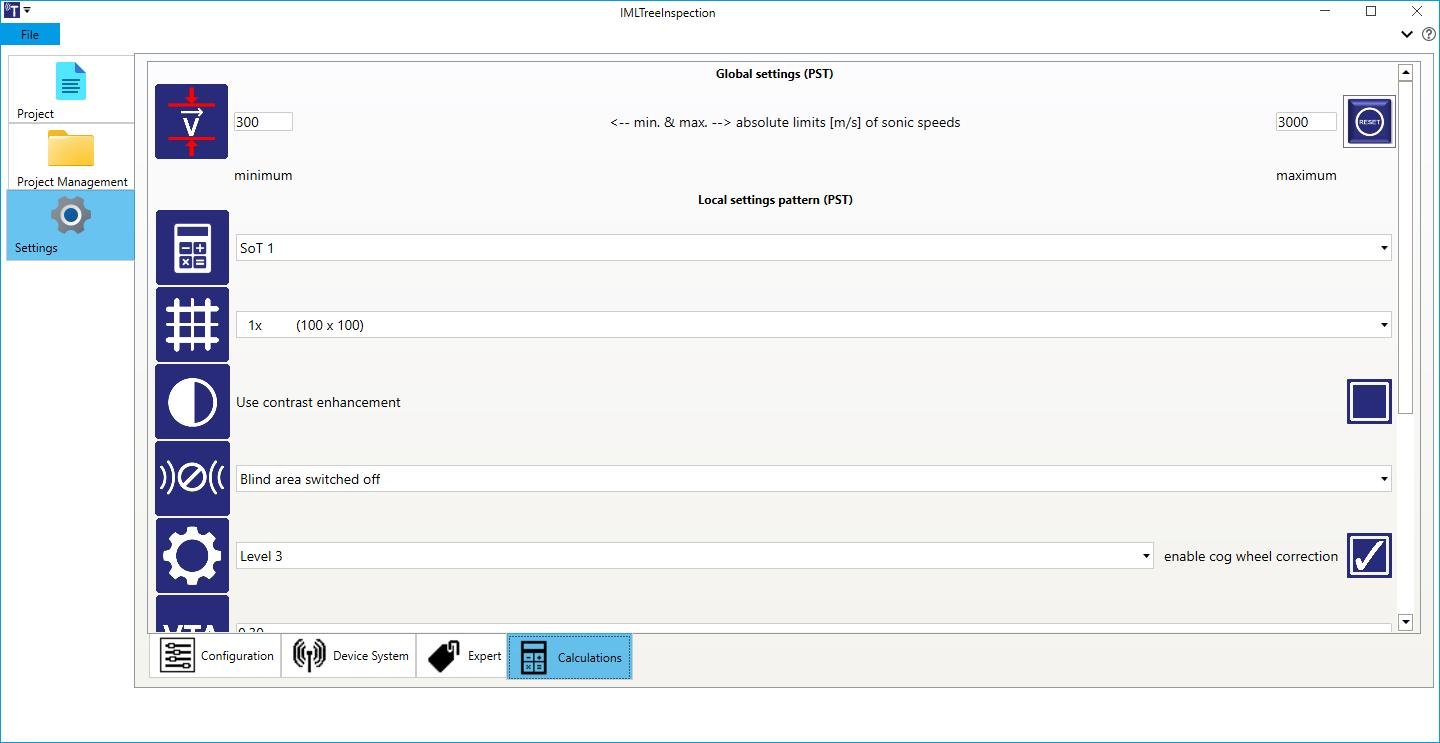Expand the SoT 1 dropdown

[x=813, y=248]
